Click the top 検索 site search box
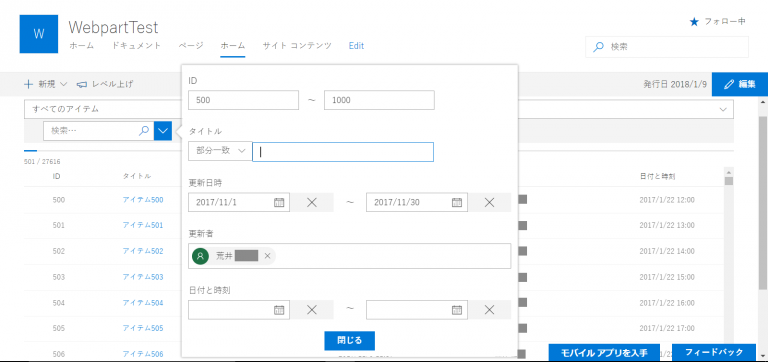The width and height of the screenshot is (768, 362). pos(667,47)
